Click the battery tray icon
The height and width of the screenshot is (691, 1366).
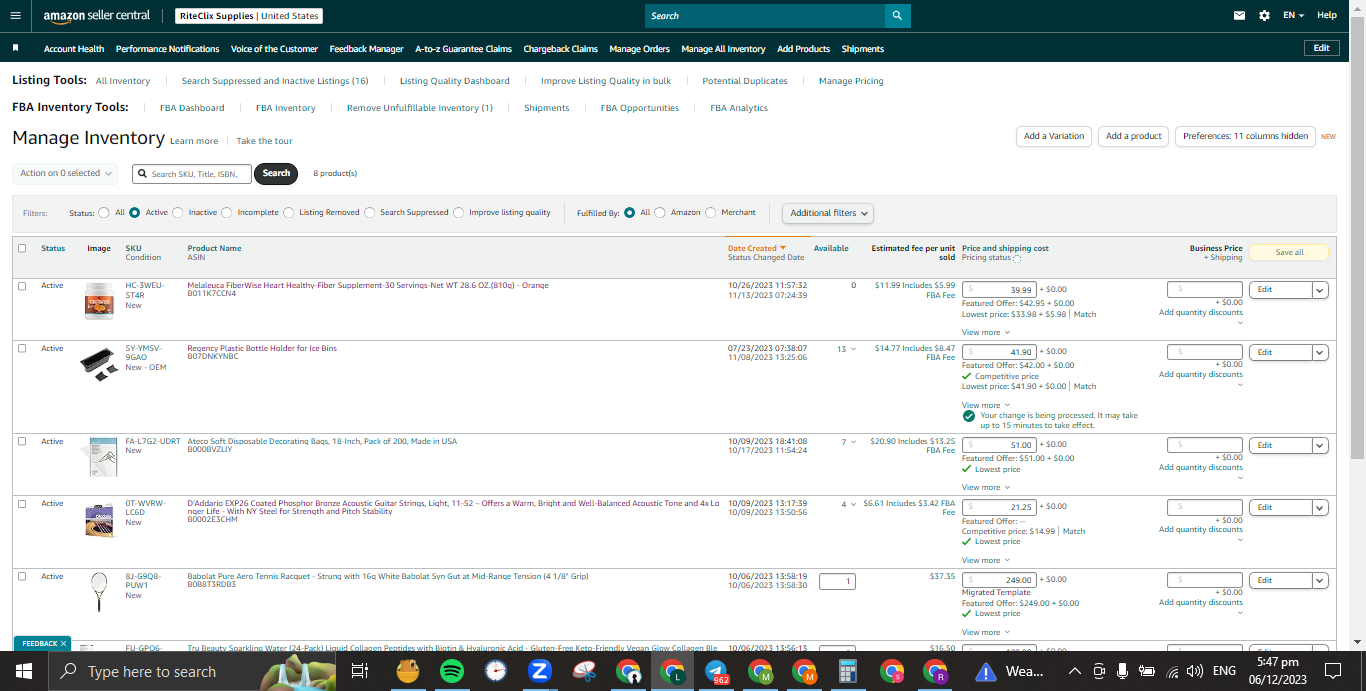(x=1147, y=671)
